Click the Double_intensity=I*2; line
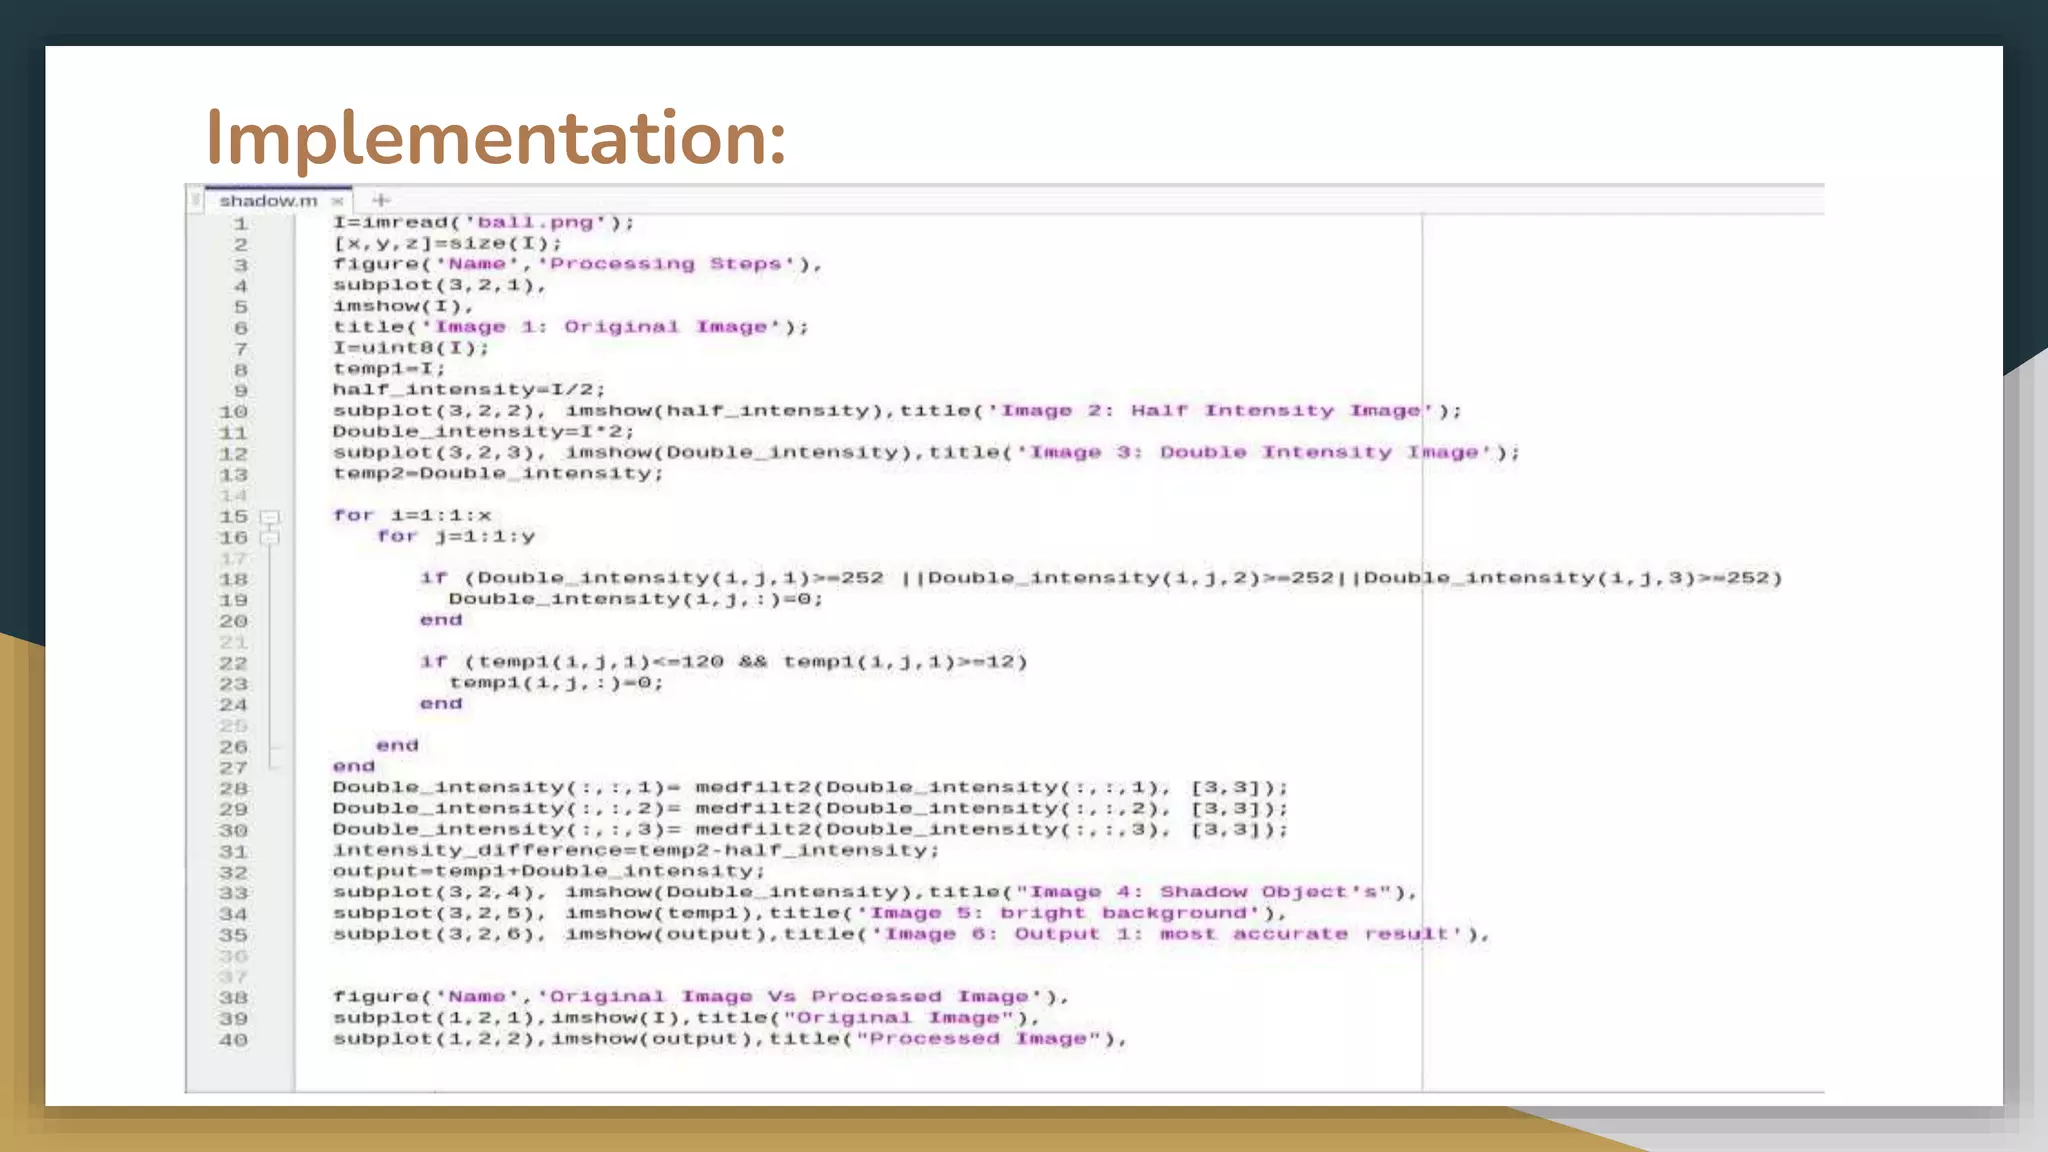Screen dimensions: 2048x1152 483,432
